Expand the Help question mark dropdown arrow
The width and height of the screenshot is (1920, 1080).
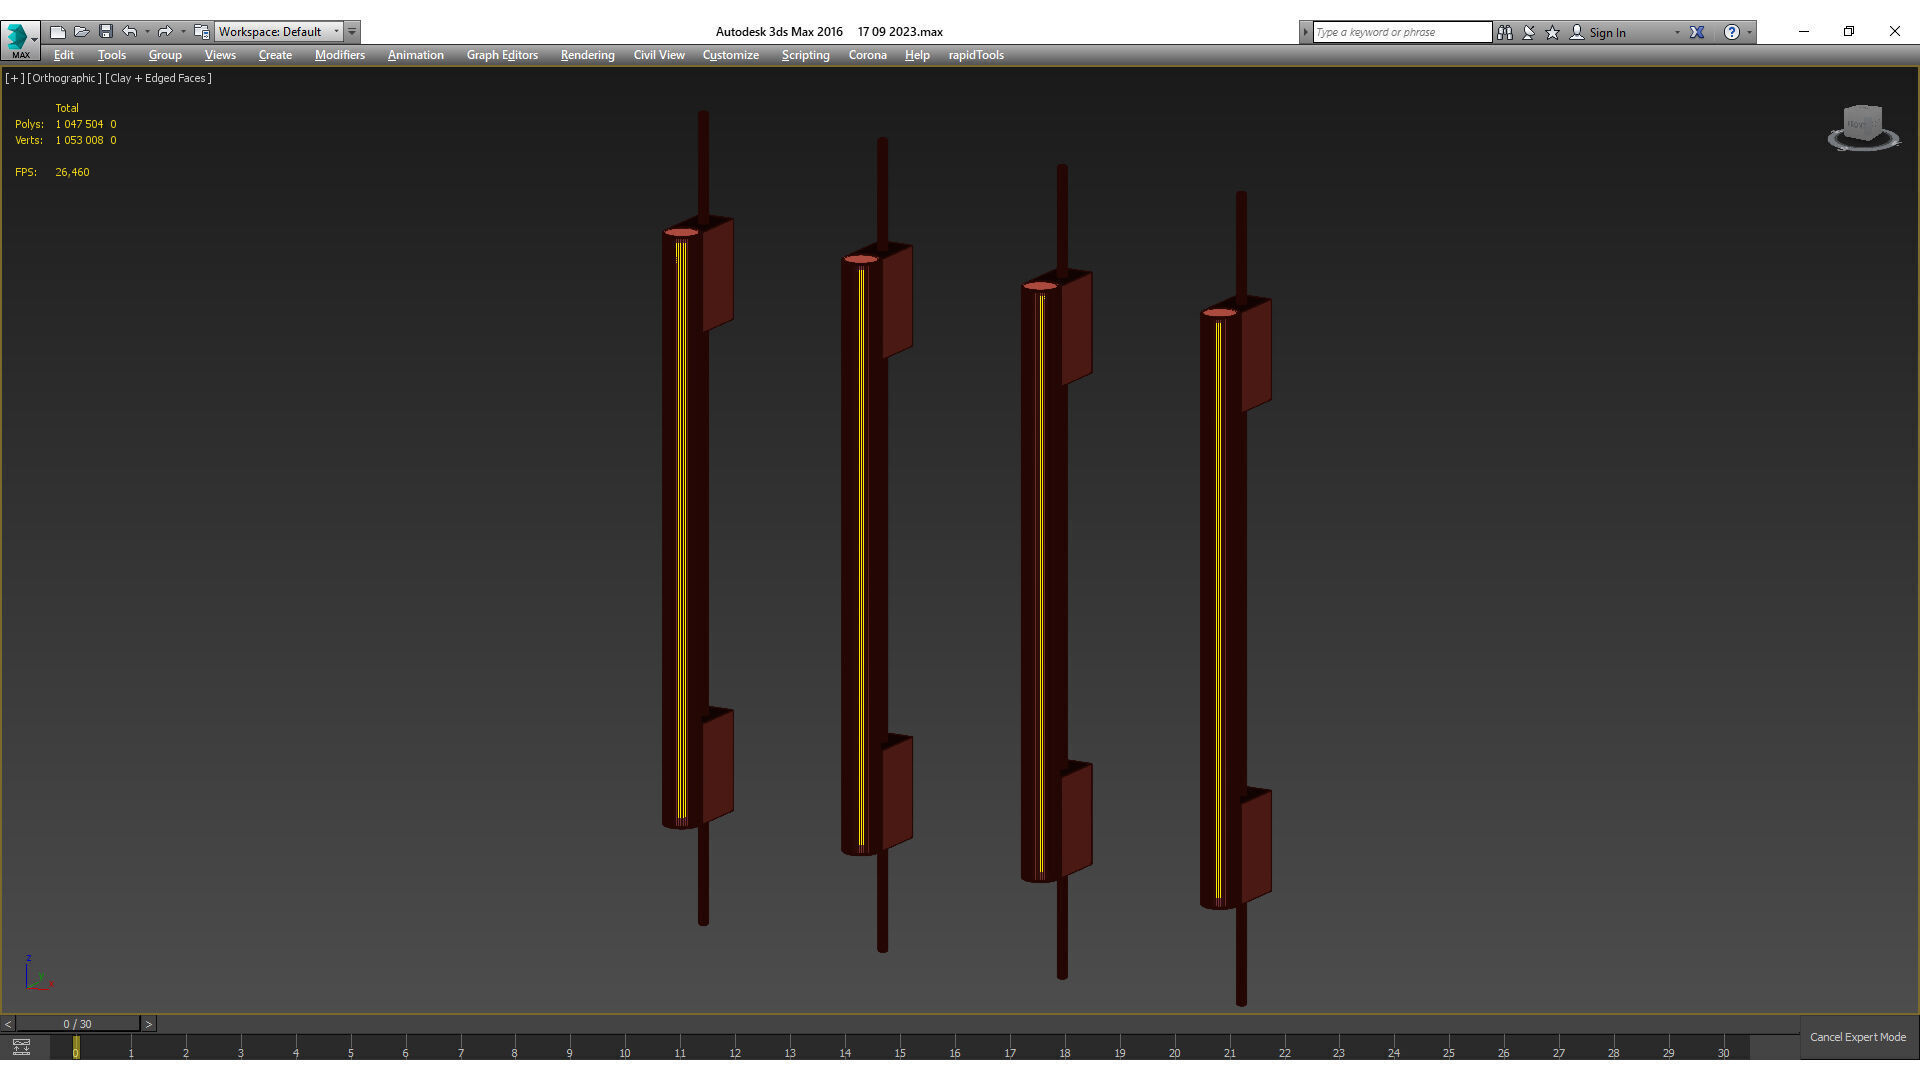pyautogui.click(x=1749, y=32)
